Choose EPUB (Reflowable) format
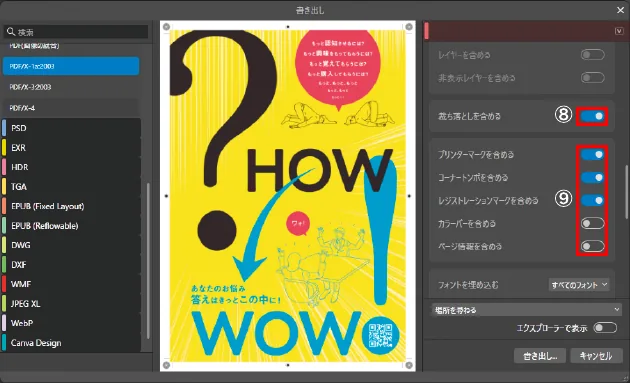 pos(71,226)
